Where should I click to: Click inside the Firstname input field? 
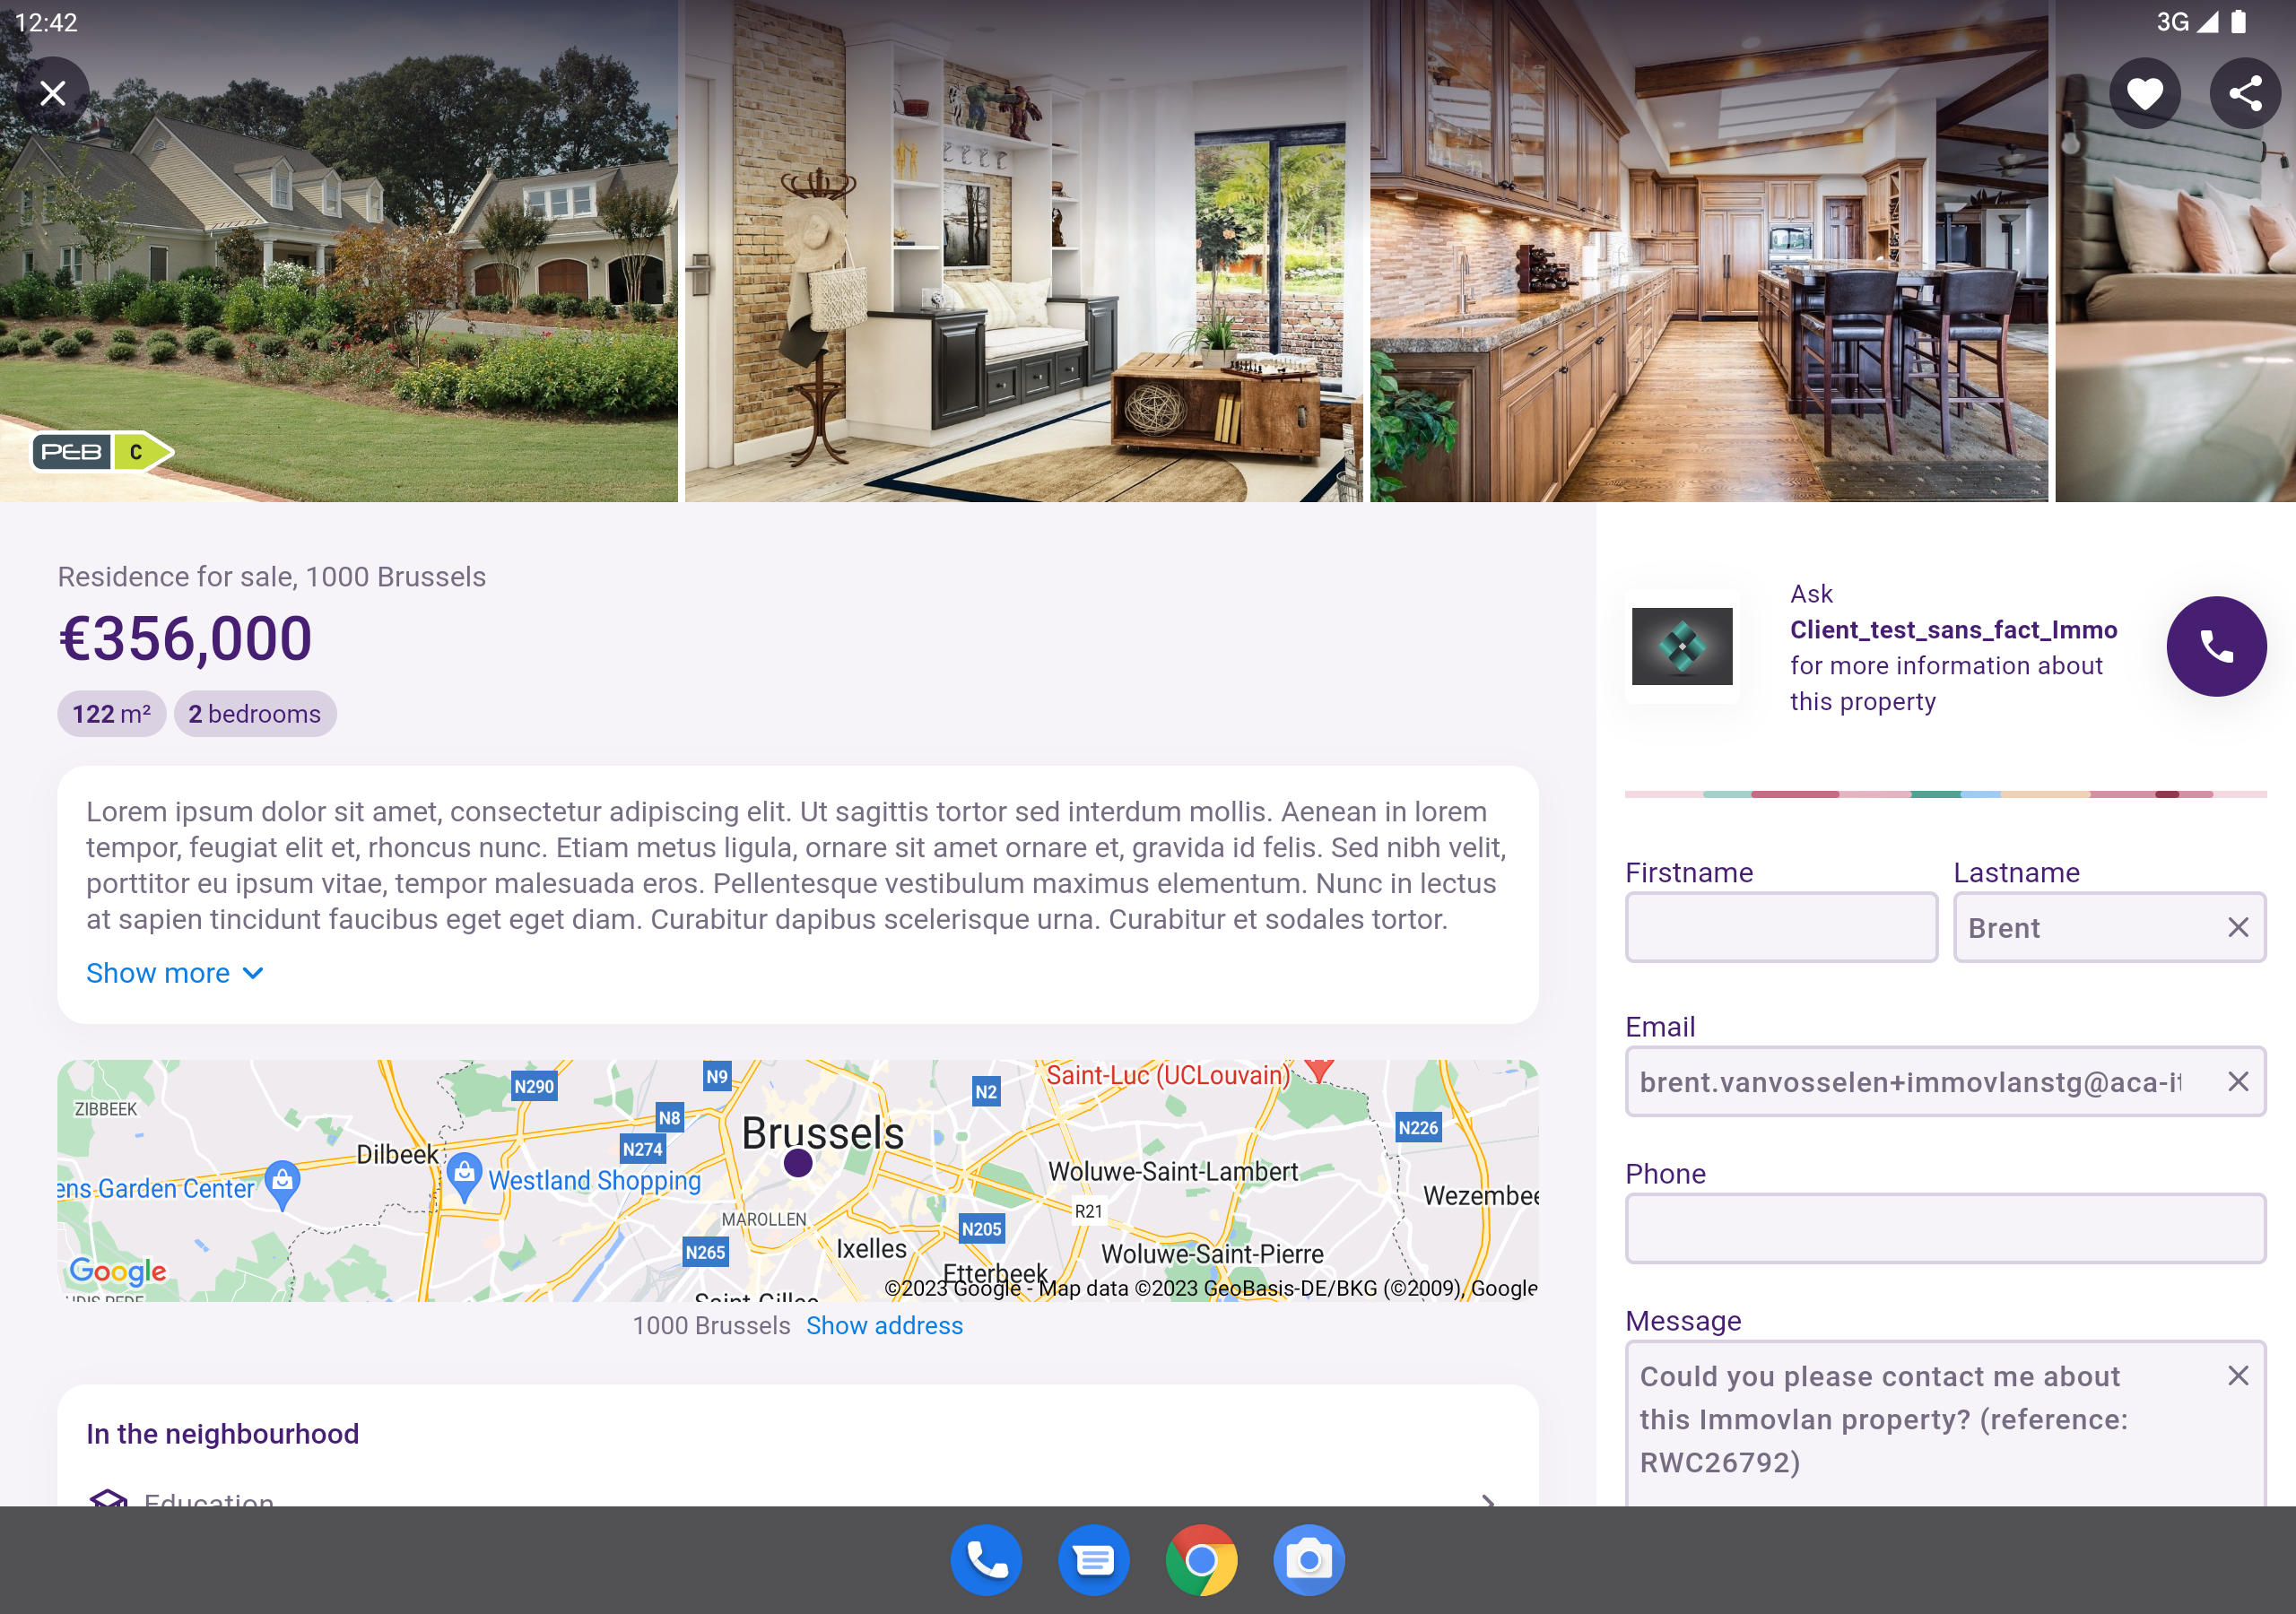(1780, 927)
